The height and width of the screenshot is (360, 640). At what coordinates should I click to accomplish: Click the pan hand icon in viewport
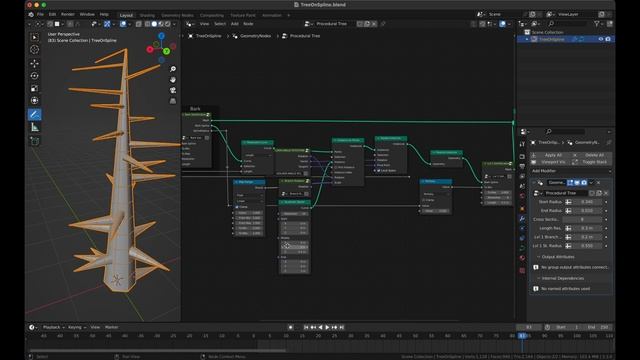click(x=173, y=80)
